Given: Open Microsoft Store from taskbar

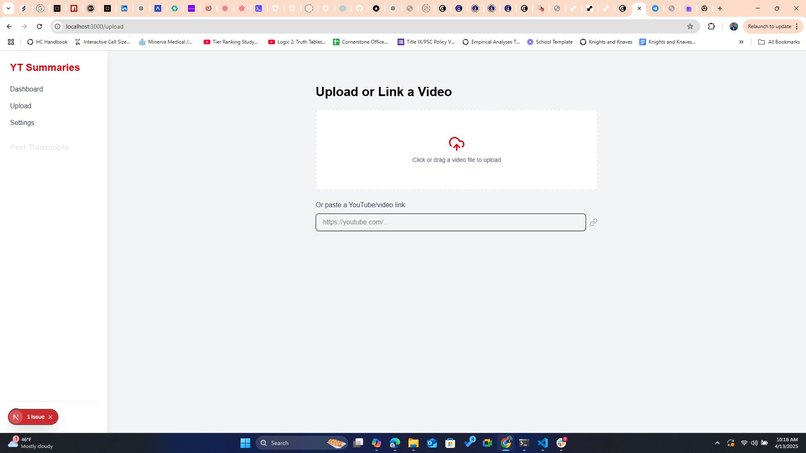Looking at the screenshot, I should [x=450, y=443].
